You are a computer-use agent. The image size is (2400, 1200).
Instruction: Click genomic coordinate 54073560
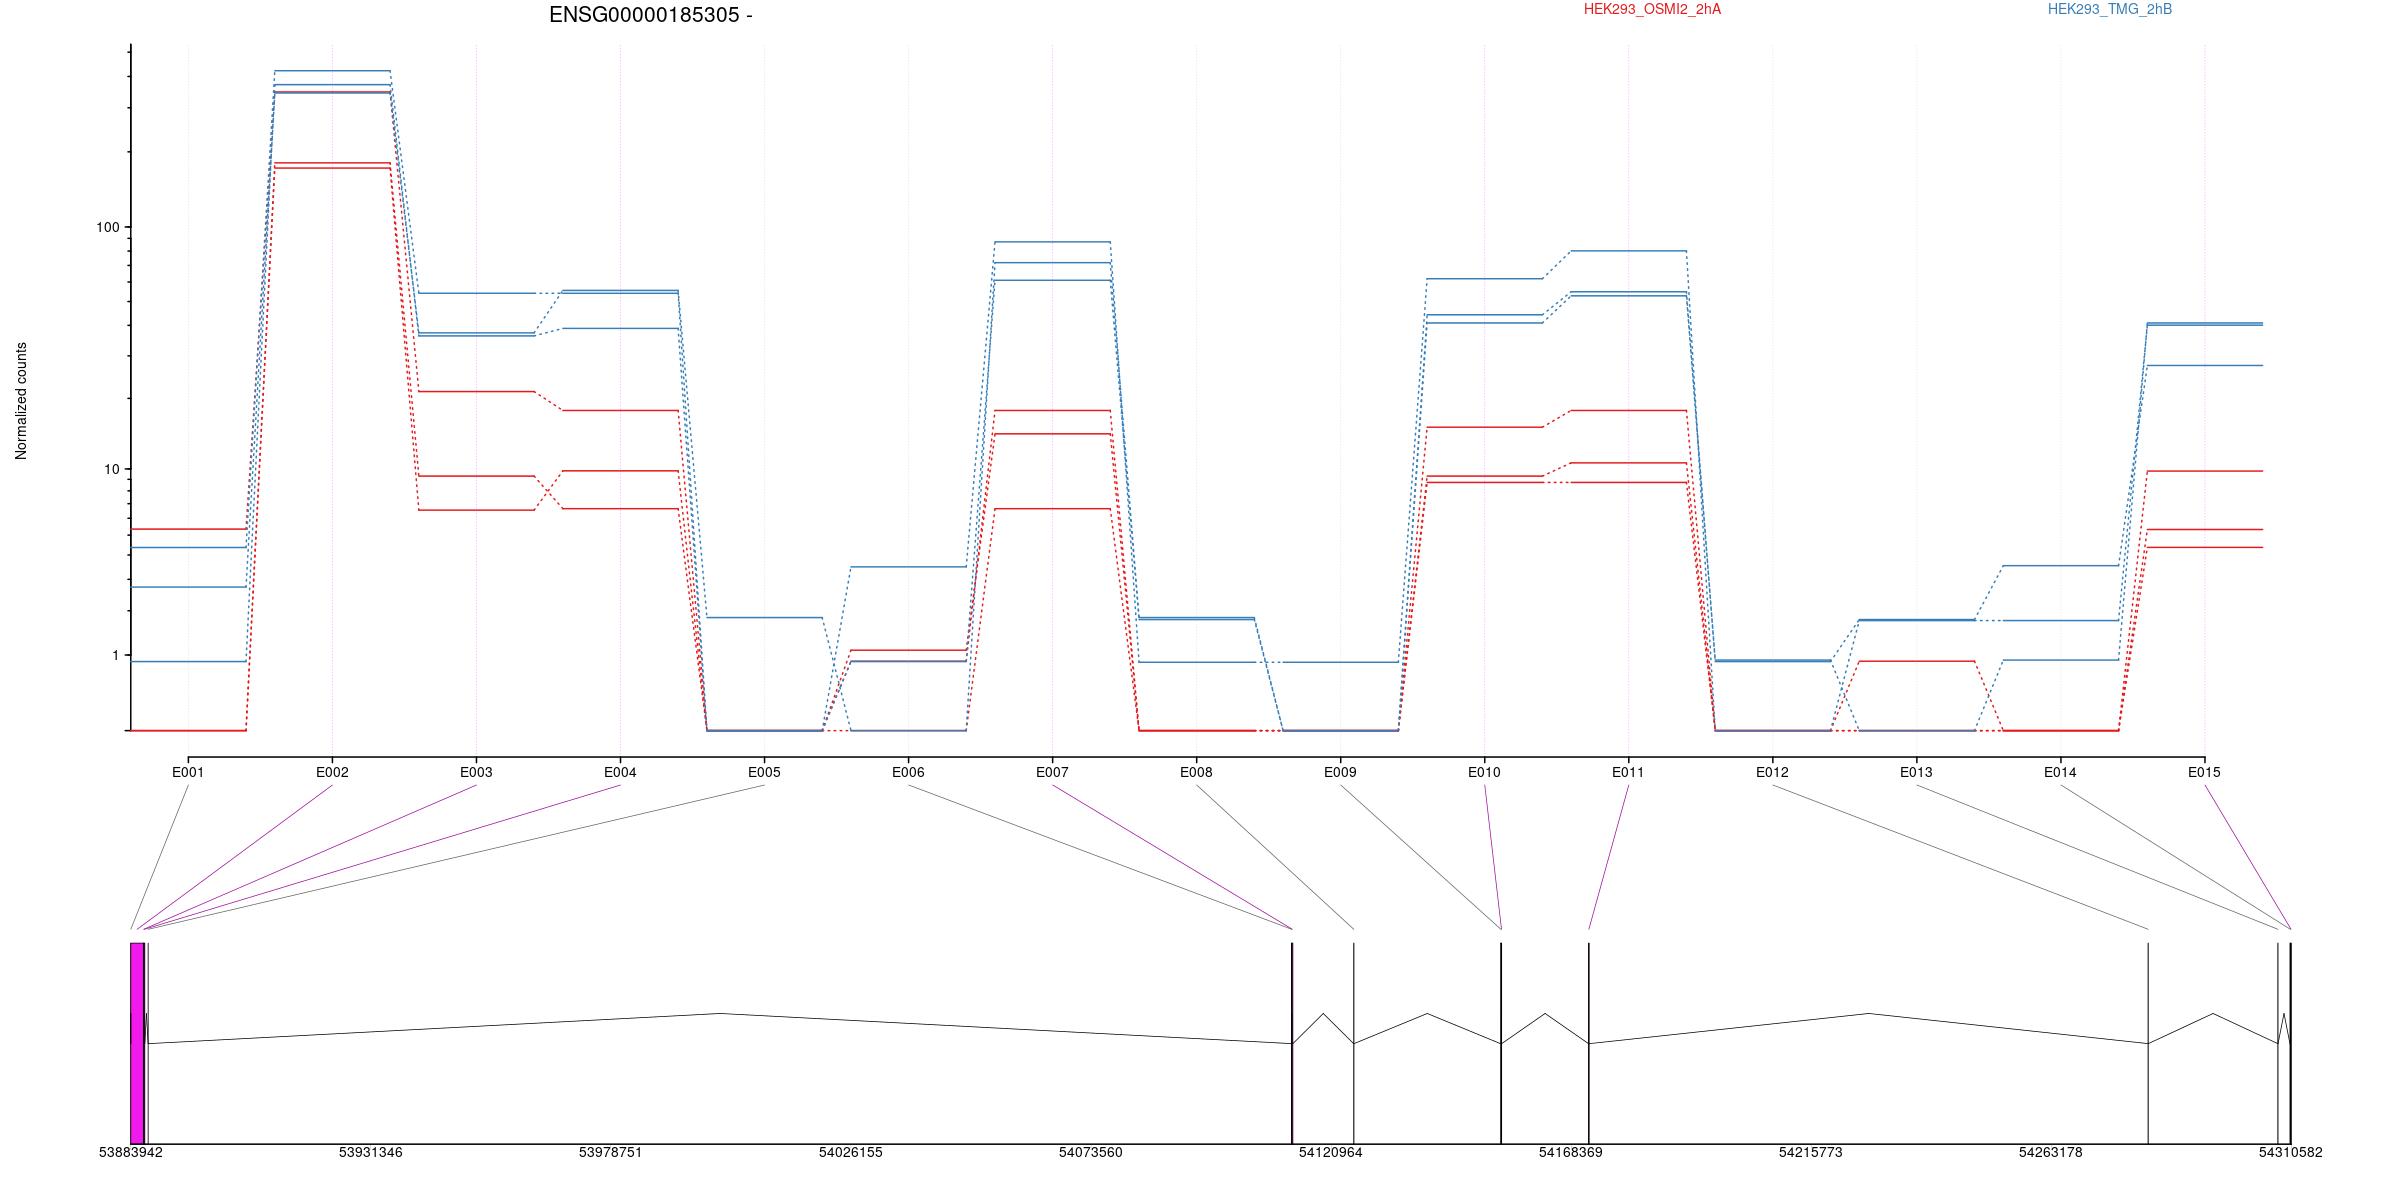click(x=1091, y=1152)
